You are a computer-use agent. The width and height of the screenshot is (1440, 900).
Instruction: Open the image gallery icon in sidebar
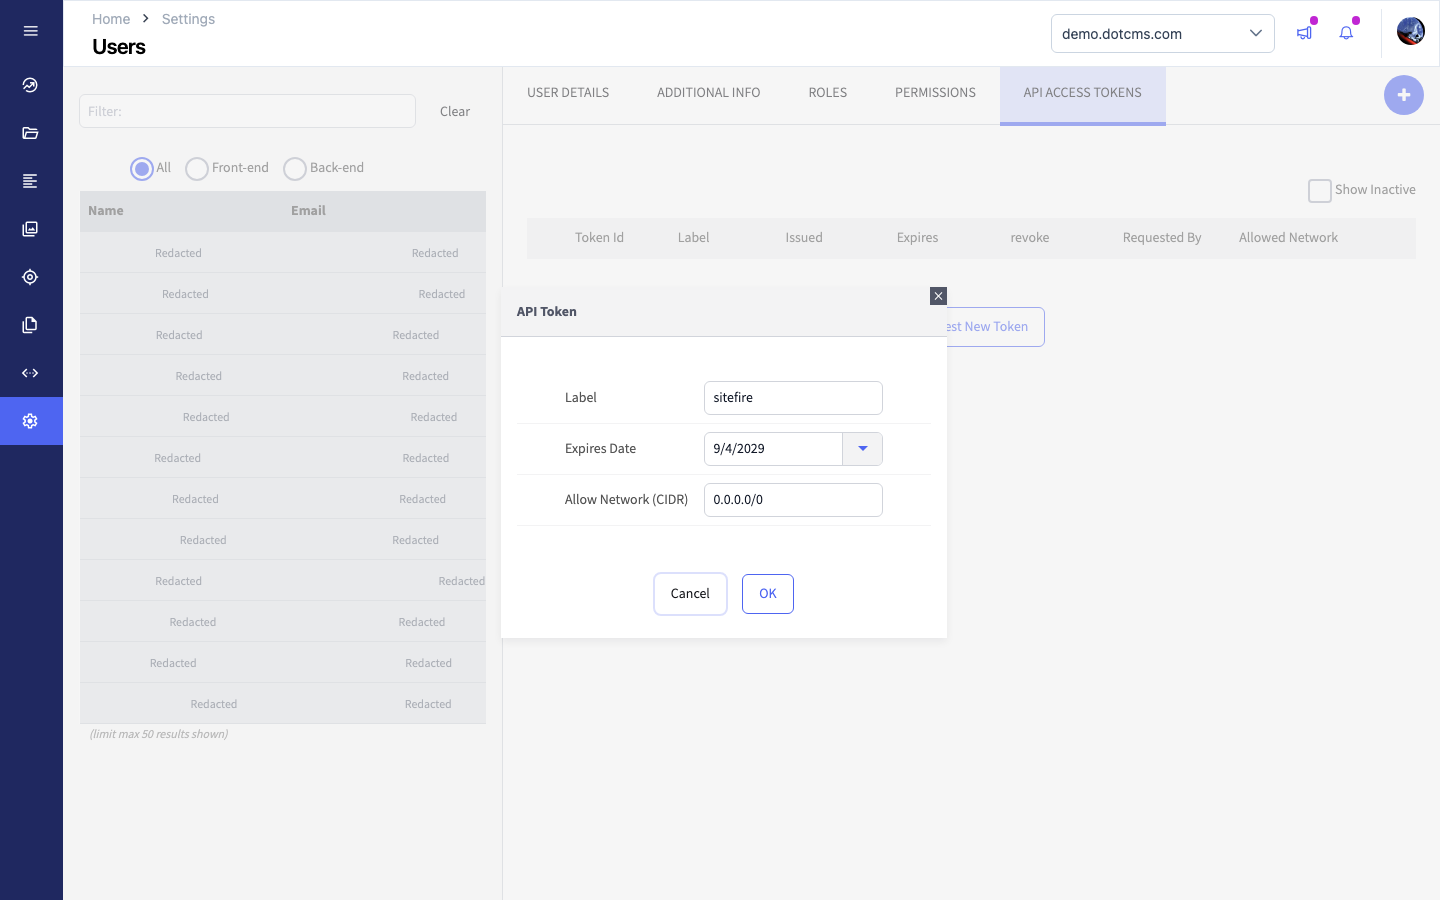pyautogui.click(x=31, y=229)
